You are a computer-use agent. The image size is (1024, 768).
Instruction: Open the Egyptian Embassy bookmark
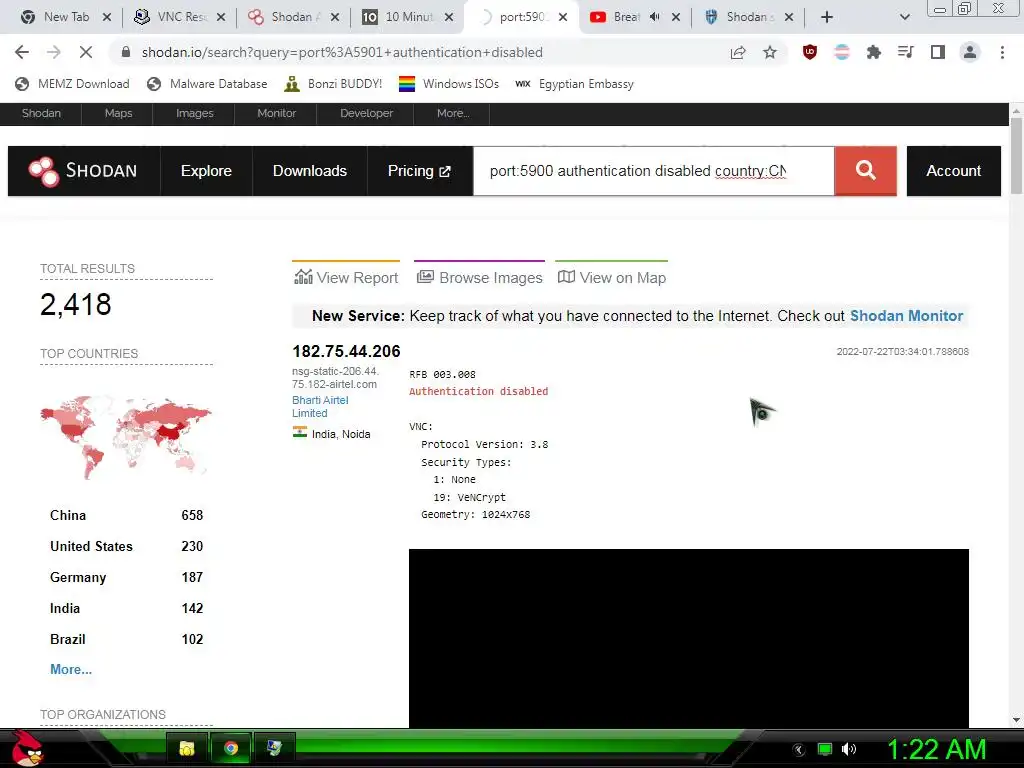point(574,84)
